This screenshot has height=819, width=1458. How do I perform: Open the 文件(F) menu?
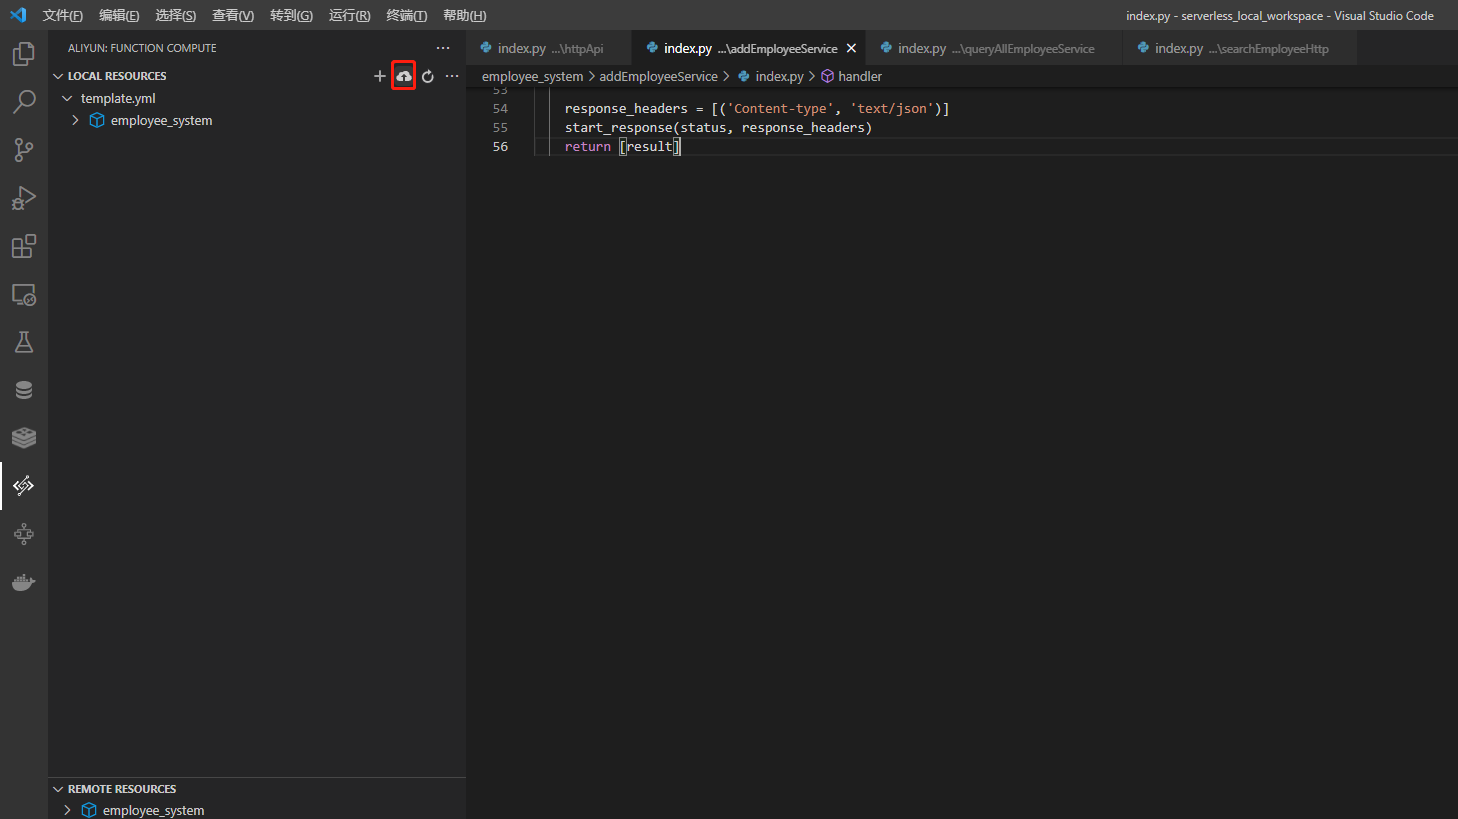[x=63, y=15]
